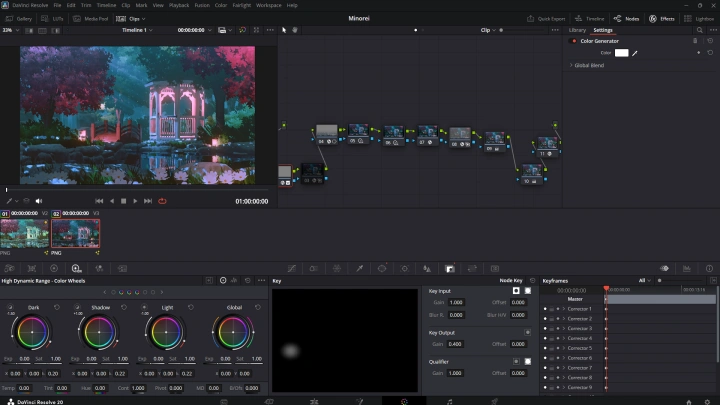Open the keyframes All dropdown
The width and height of the screenshot is (720, 405).
(645, 281)
